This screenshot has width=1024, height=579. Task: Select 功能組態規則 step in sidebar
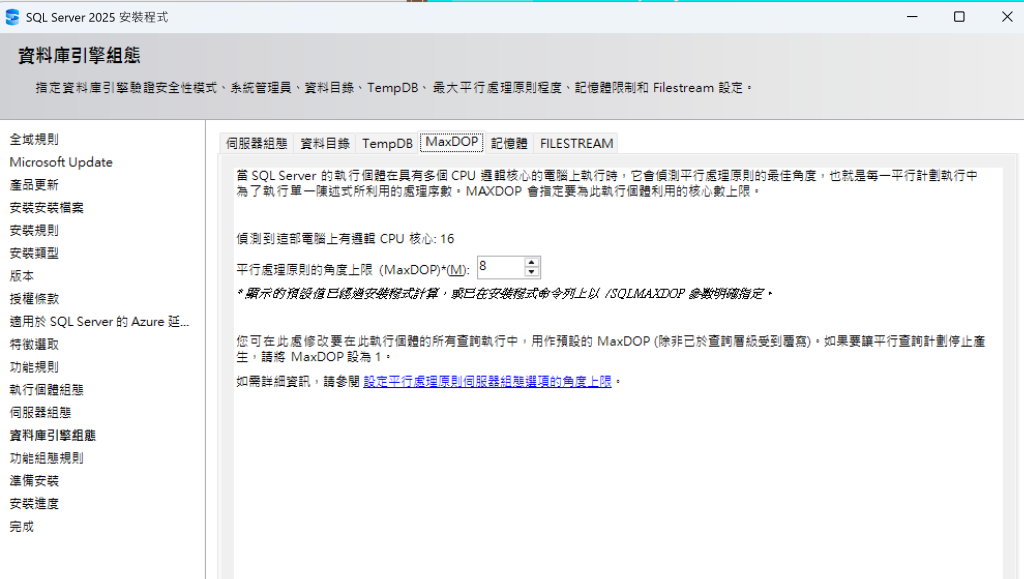click(x=46, y=458)
